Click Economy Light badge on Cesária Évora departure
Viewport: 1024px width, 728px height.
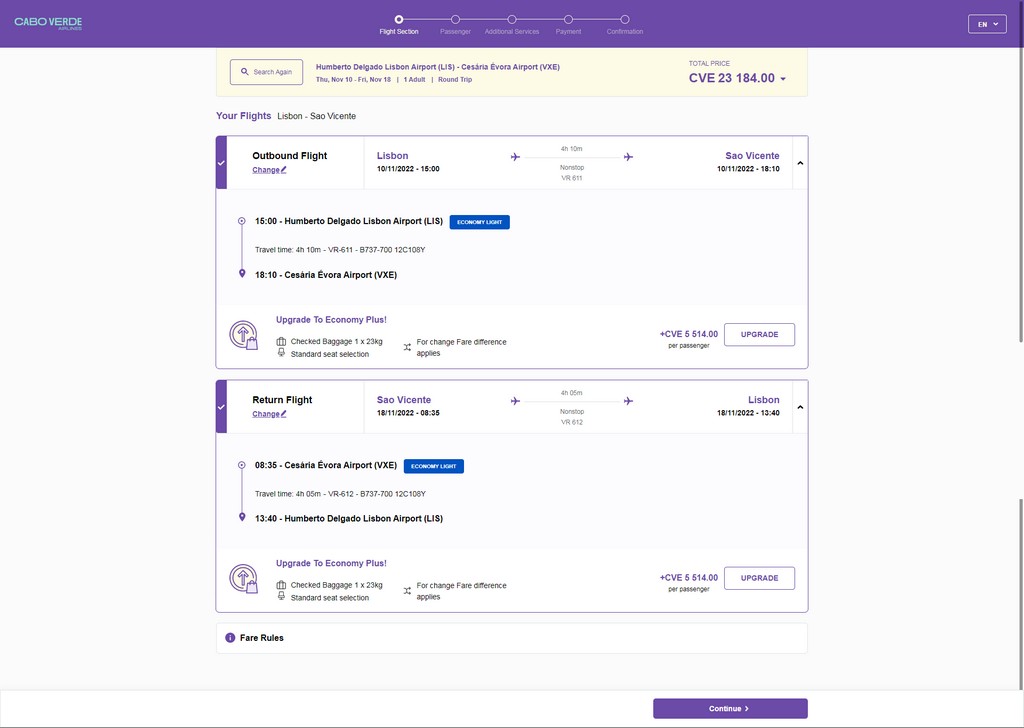[x=434, y=466]
